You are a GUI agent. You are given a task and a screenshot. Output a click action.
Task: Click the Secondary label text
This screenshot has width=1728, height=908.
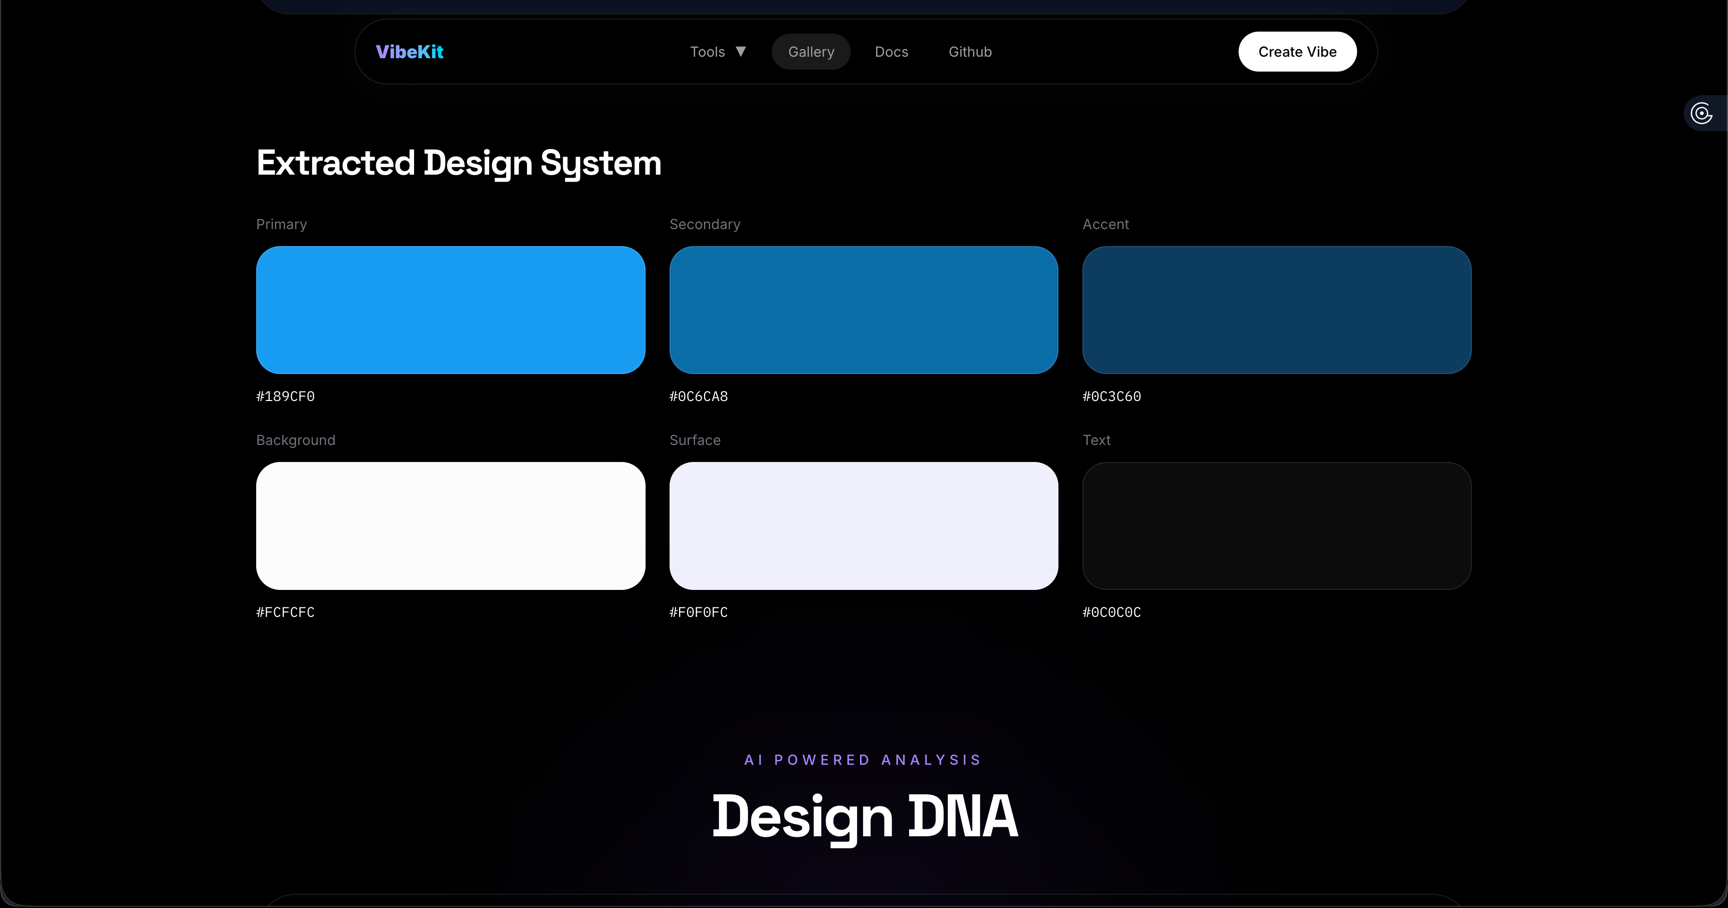[704, 225]
